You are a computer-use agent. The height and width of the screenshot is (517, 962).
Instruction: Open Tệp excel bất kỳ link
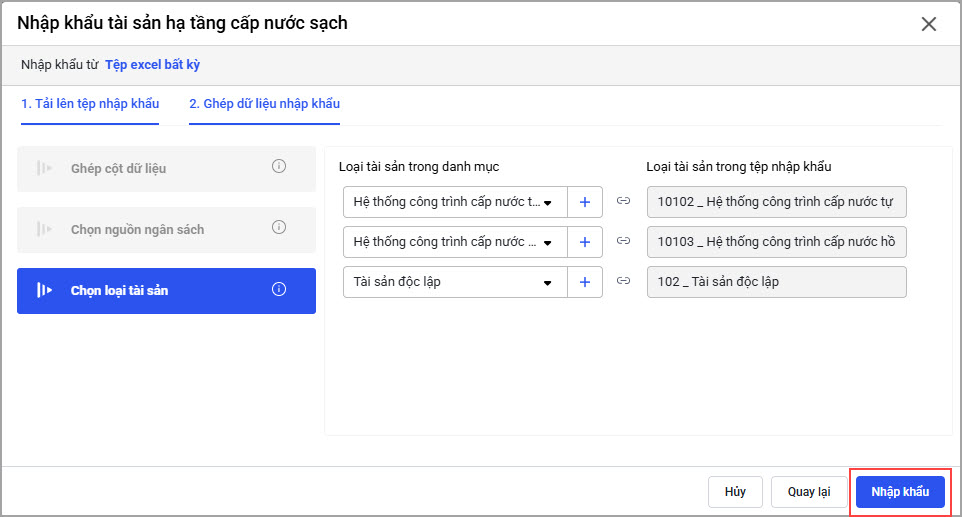[153, 65]
